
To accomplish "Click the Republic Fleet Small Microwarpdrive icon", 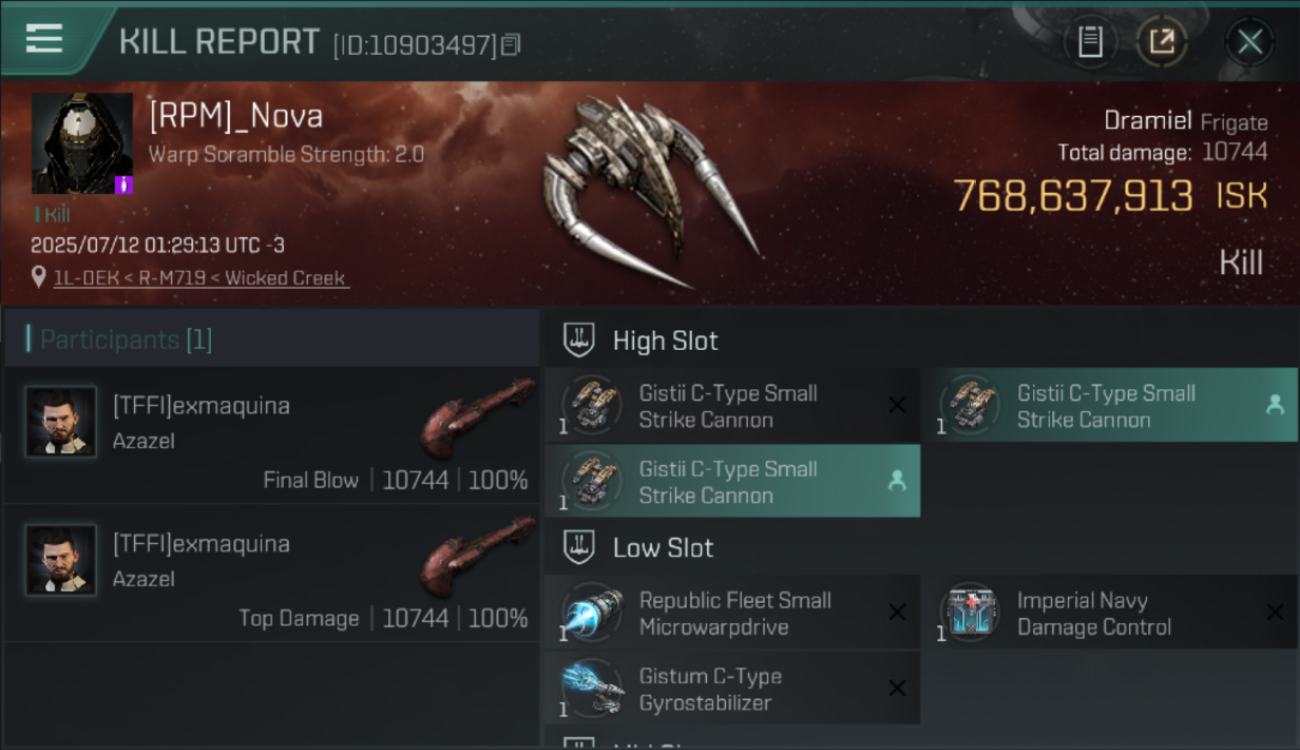I will 592,612.
